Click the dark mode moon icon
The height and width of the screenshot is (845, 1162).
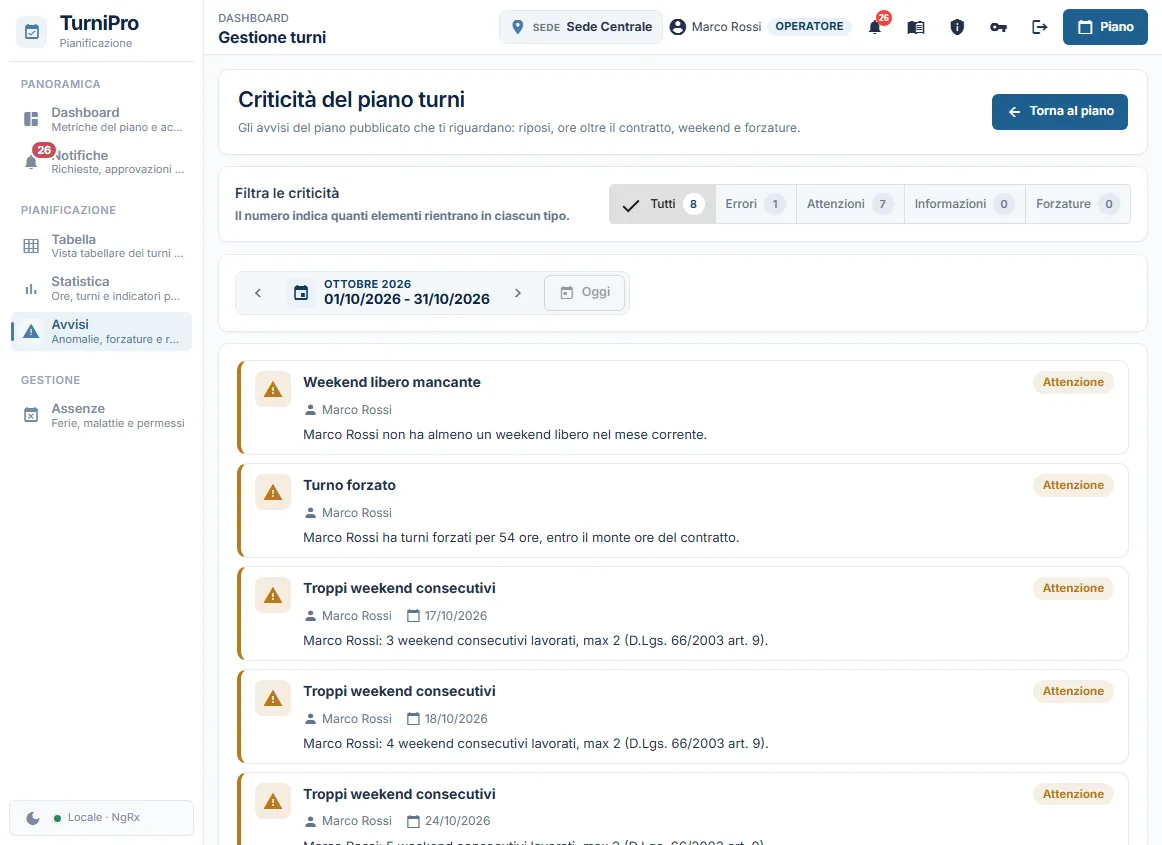(33, 818)
